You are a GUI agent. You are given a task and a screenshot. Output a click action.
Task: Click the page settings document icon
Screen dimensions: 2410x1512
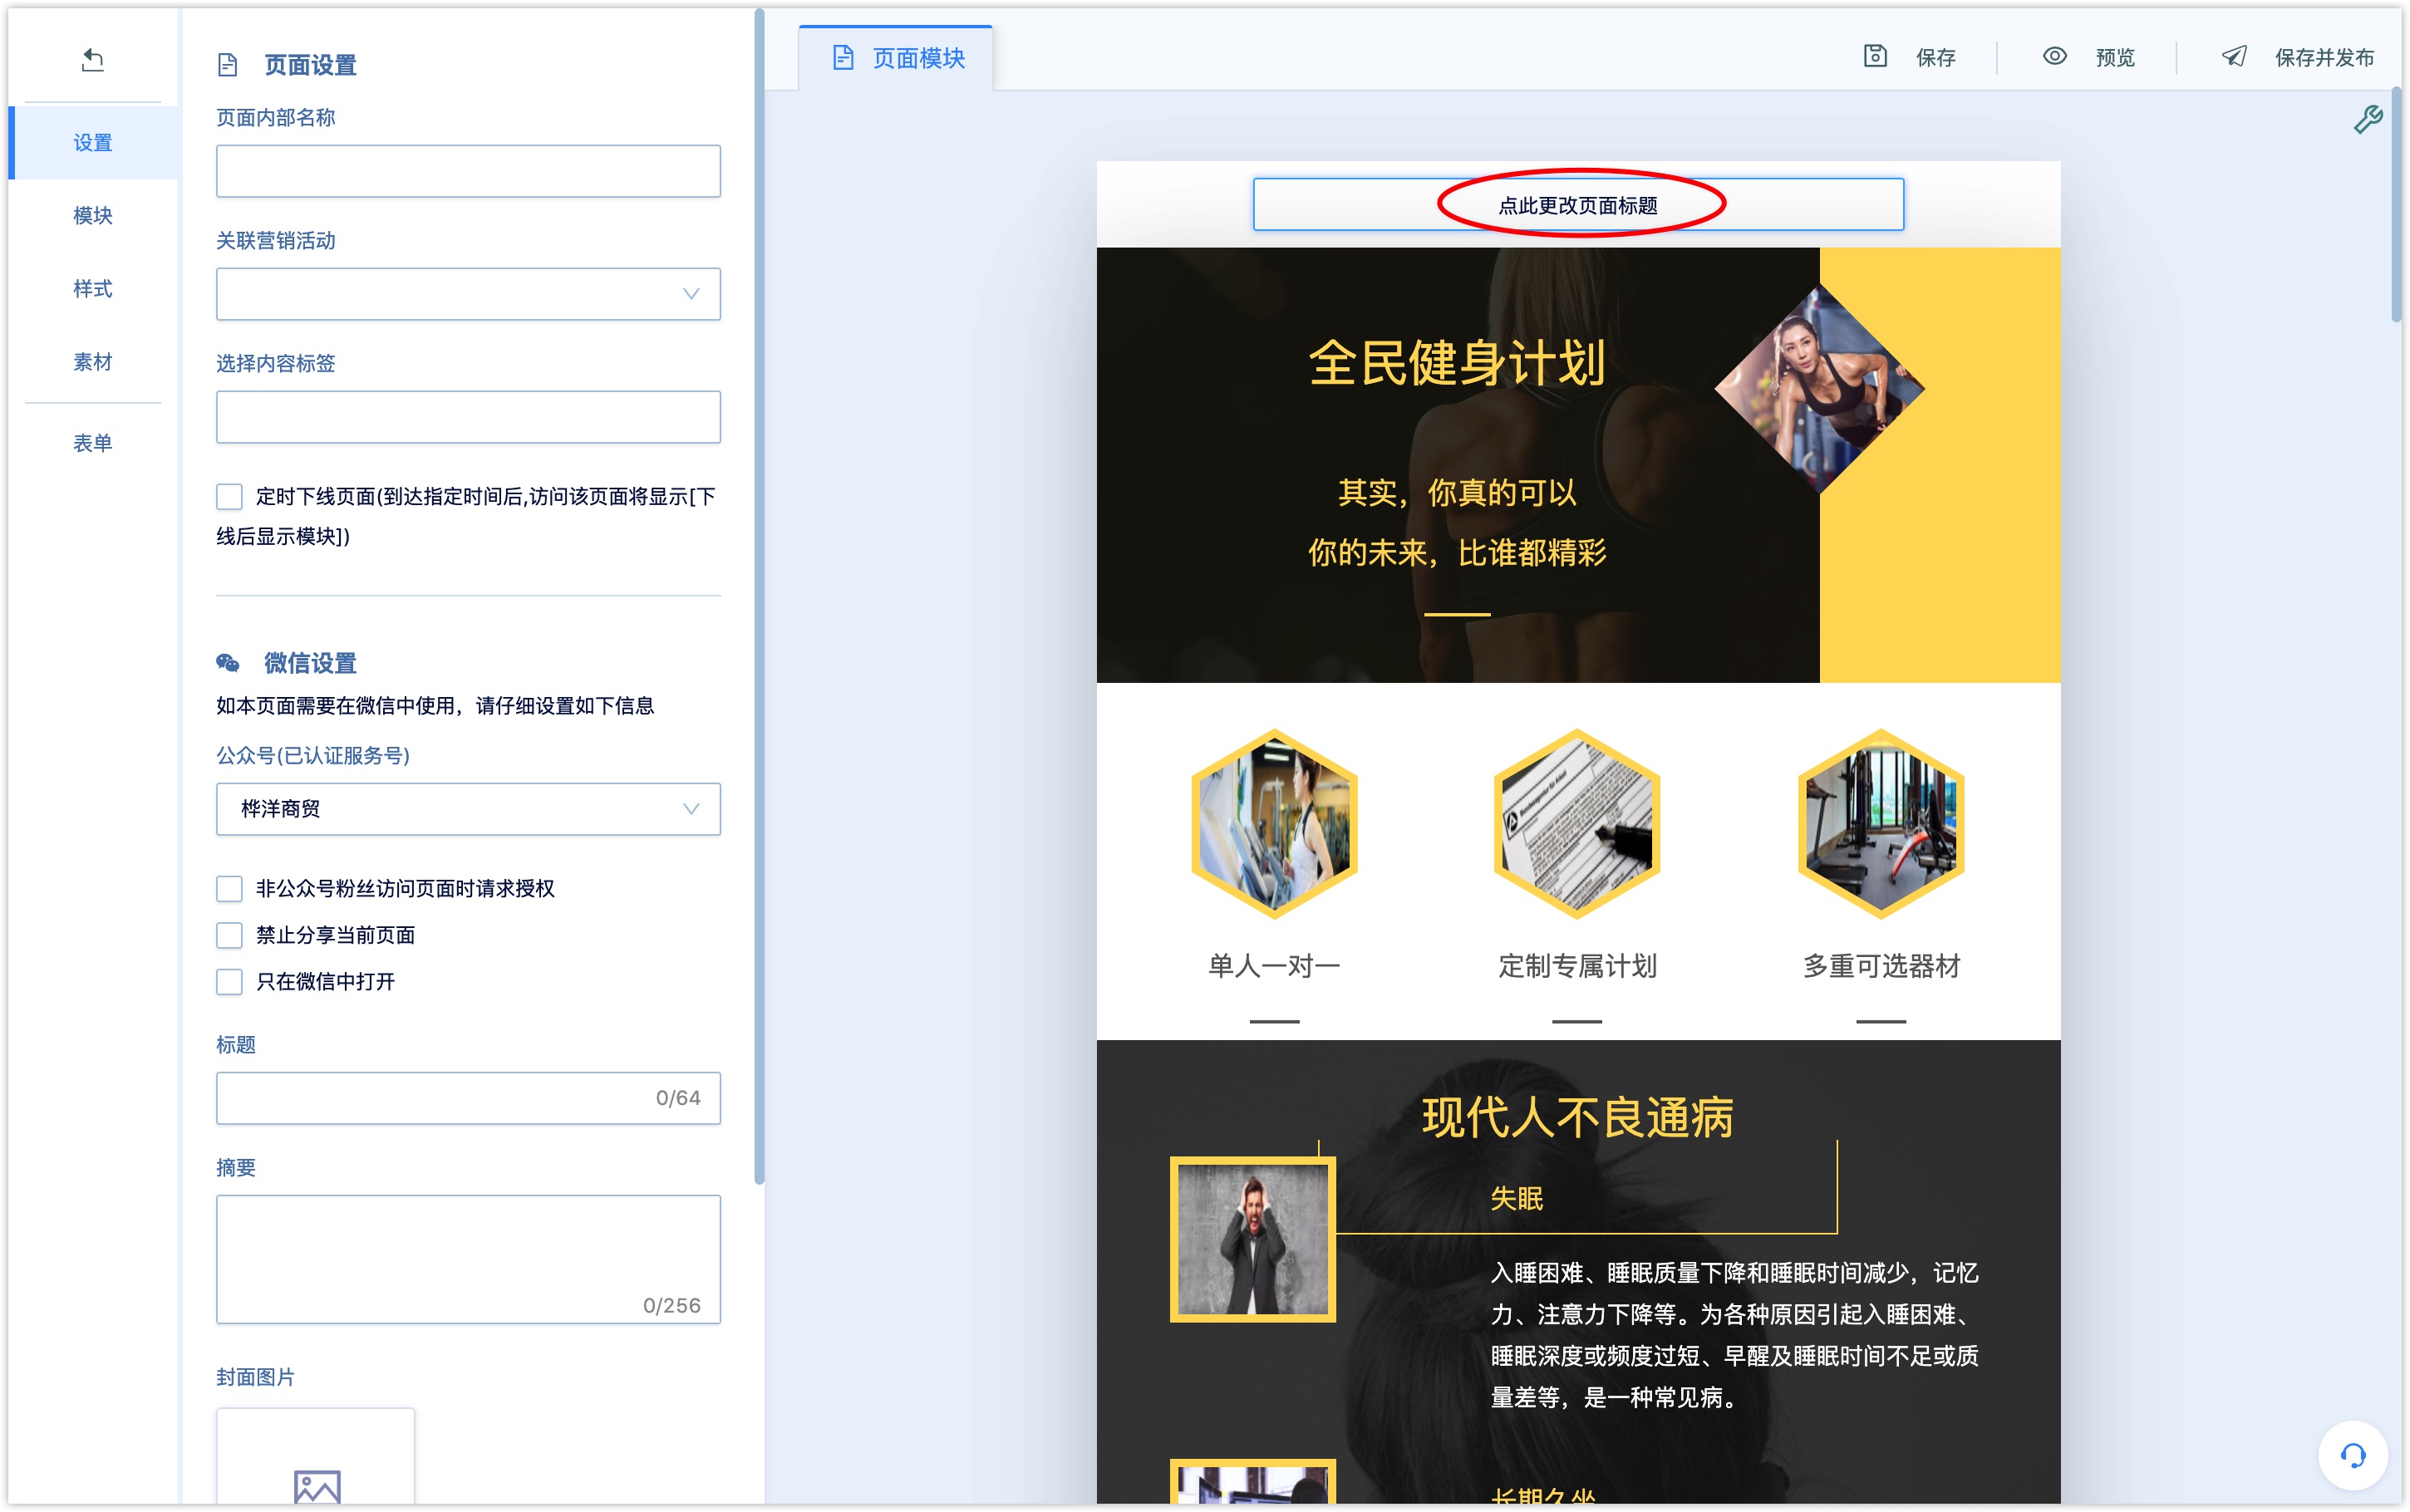(228, 65)
